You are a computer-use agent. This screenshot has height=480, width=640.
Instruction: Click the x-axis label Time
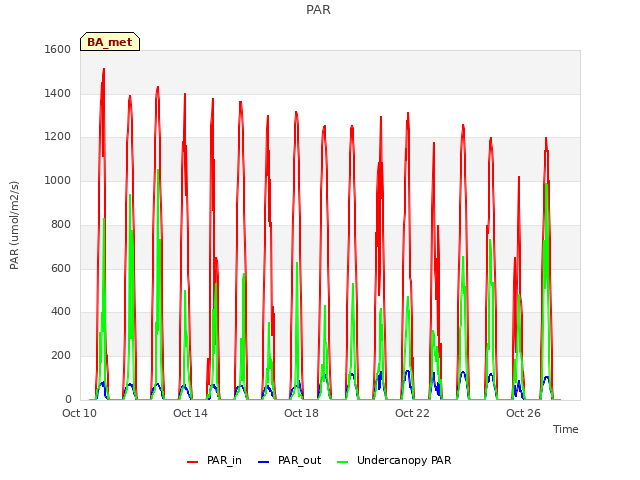565,429
